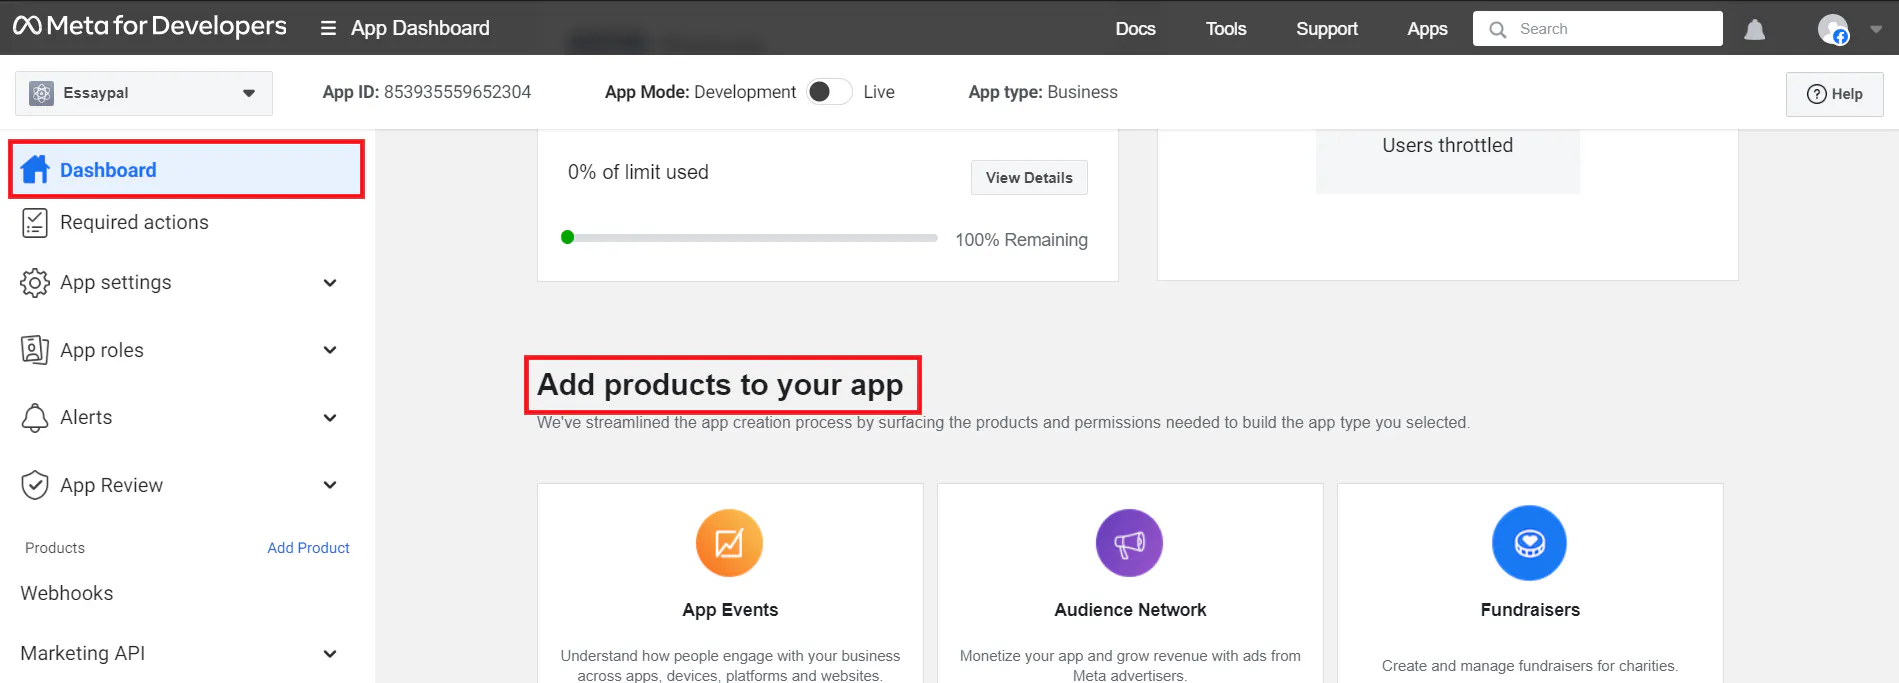Open Webhooks in Products list
This screenshot has height=683, width=1899.
click(67, 593)
